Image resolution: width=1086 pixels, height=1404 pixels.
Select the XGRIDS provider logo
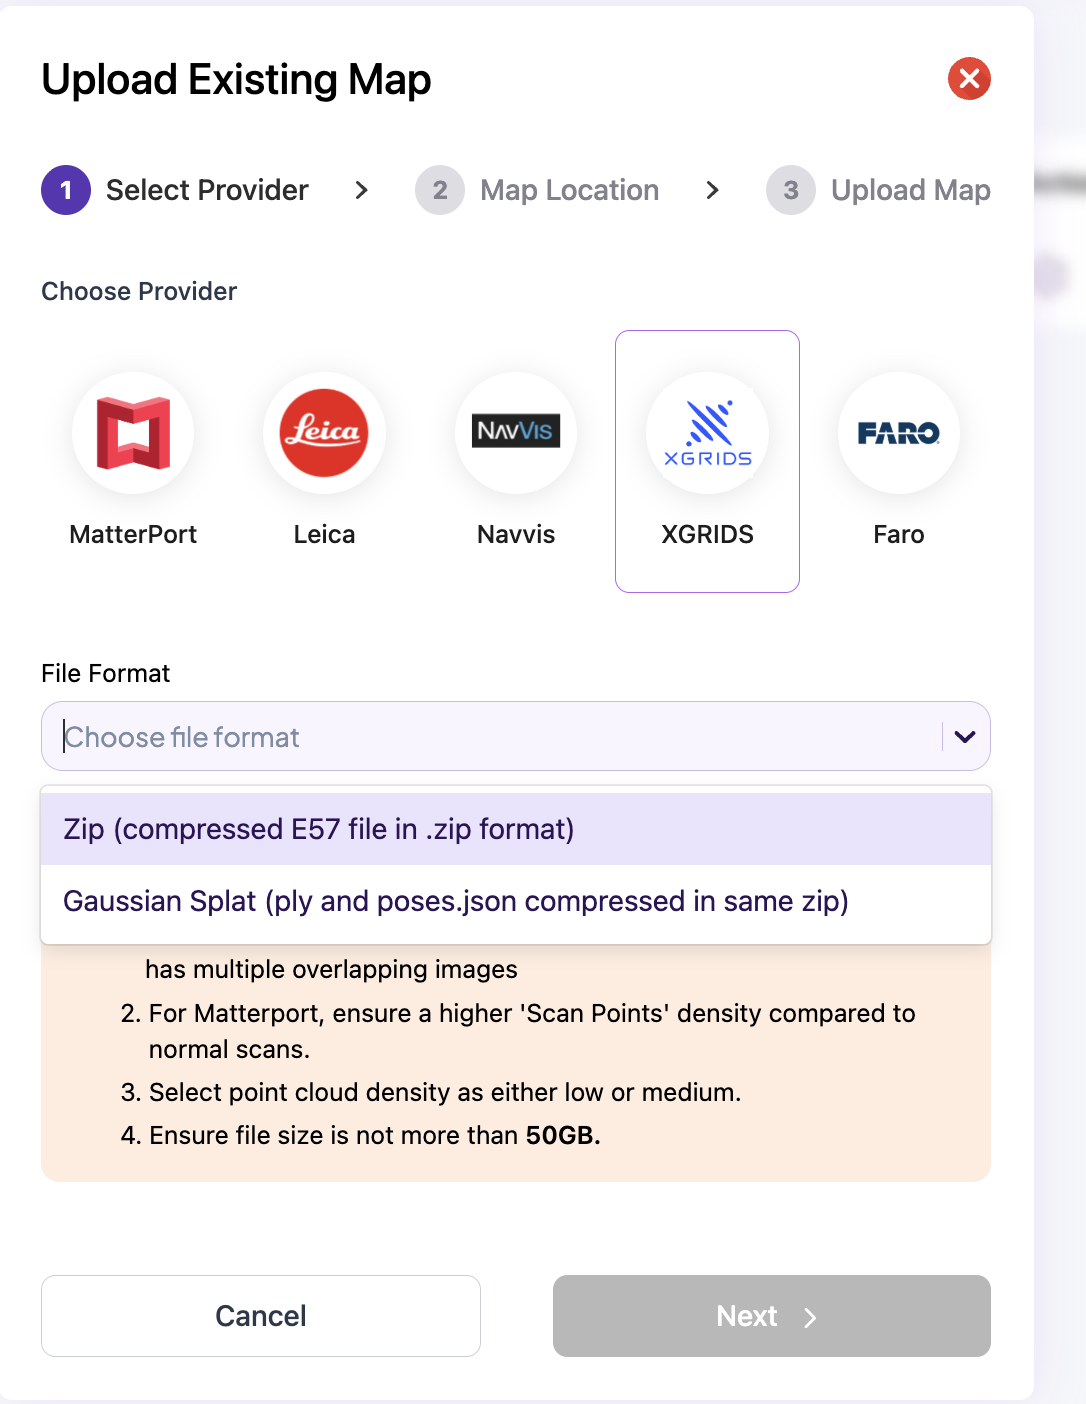coord(708,433)
